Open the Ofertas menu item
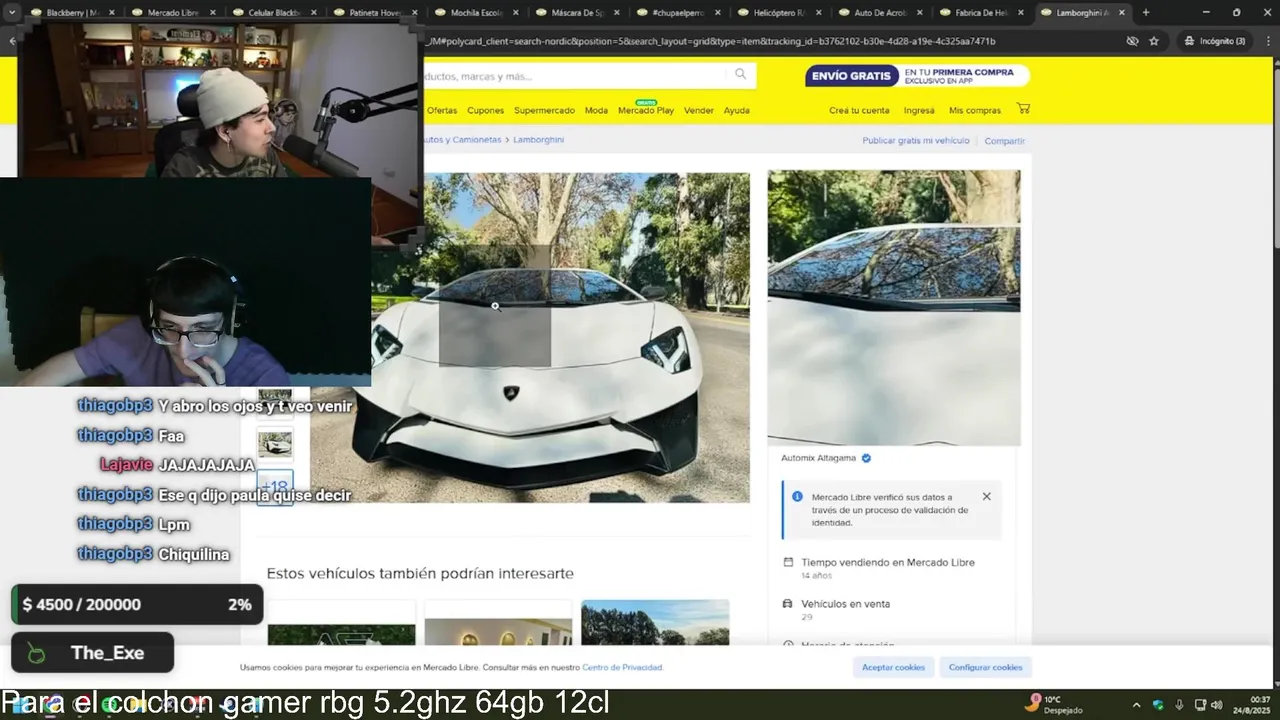 coord(442,110)
